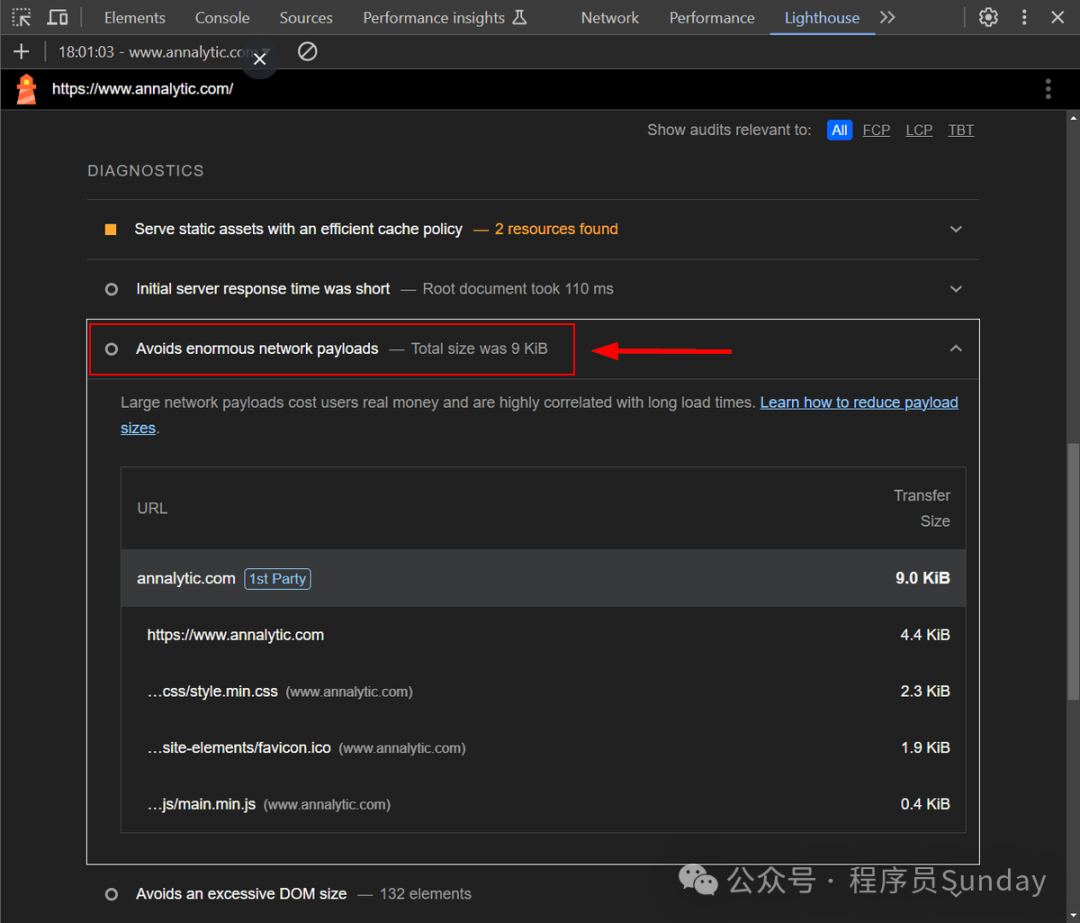Click the Lighthouse logo icon
The height and width of the screenshot is (923, 1080).
tap(26, 89)
